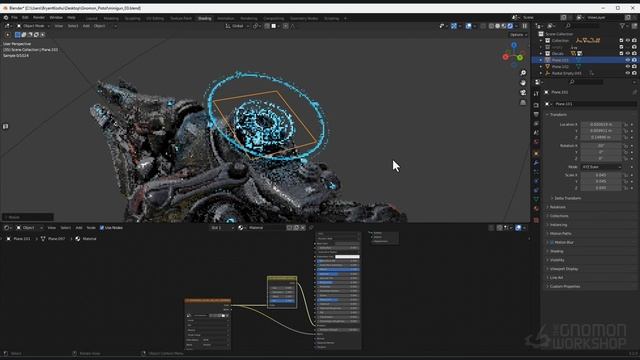Click Location X value field
The height and width of the screenshot is (360, 640).
tap(601, 124)
